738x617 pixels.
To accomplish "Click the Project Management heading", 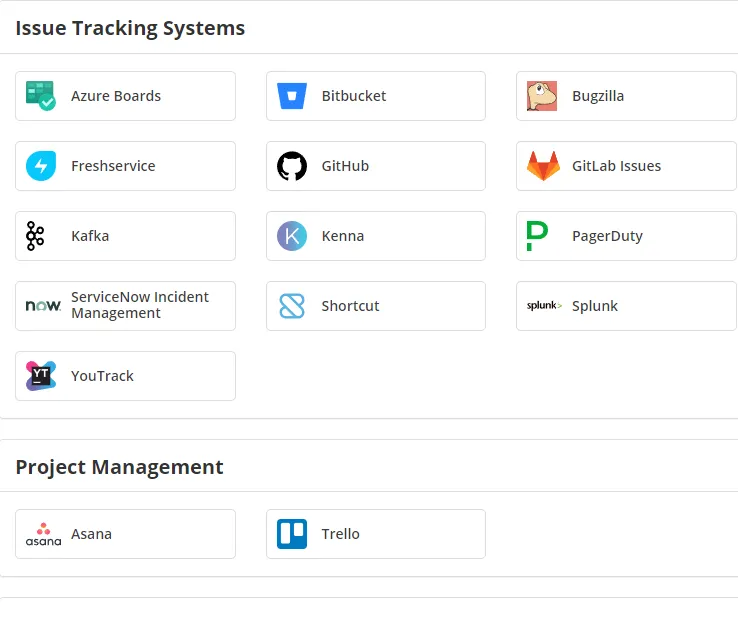I will pos(120,467).
